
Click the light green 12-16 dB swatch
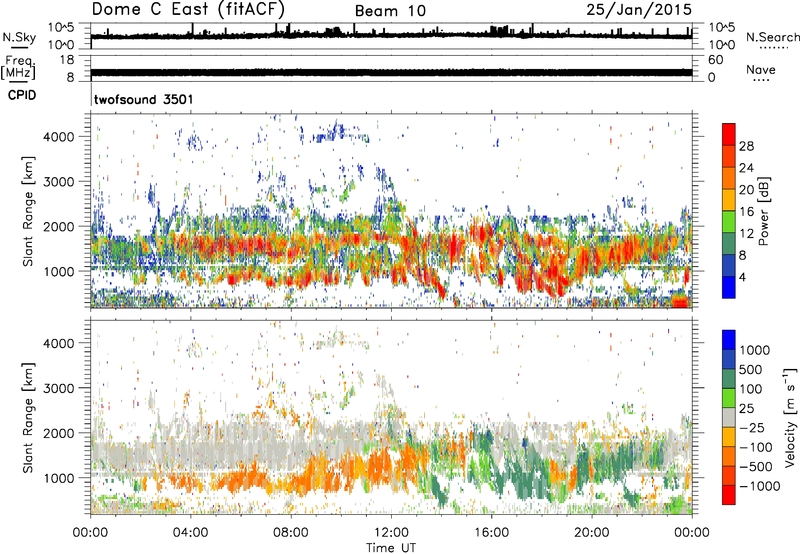729,221
